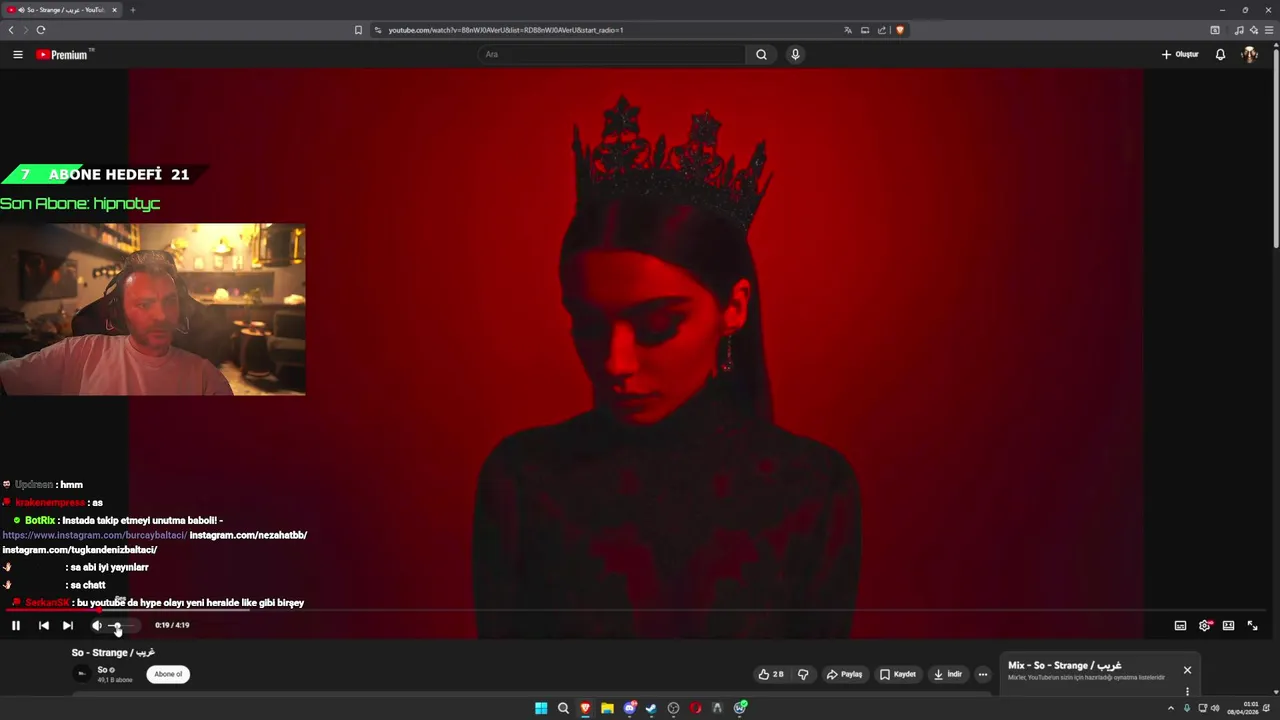This screenshot has width=1280, height=720.
Task: Translate the page via address bar icon
Action: (848, 30)
